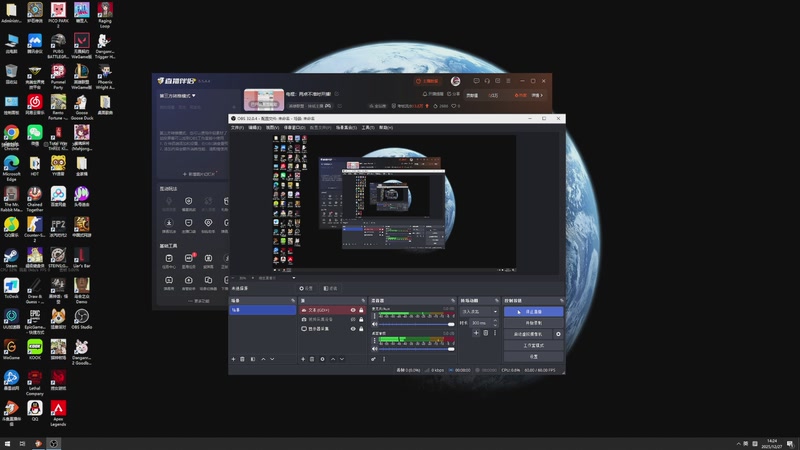The height and width of the screenshot is (450, 800).
Task: Click user avatar in 直播伴侣 window
Action: (455, 81)
